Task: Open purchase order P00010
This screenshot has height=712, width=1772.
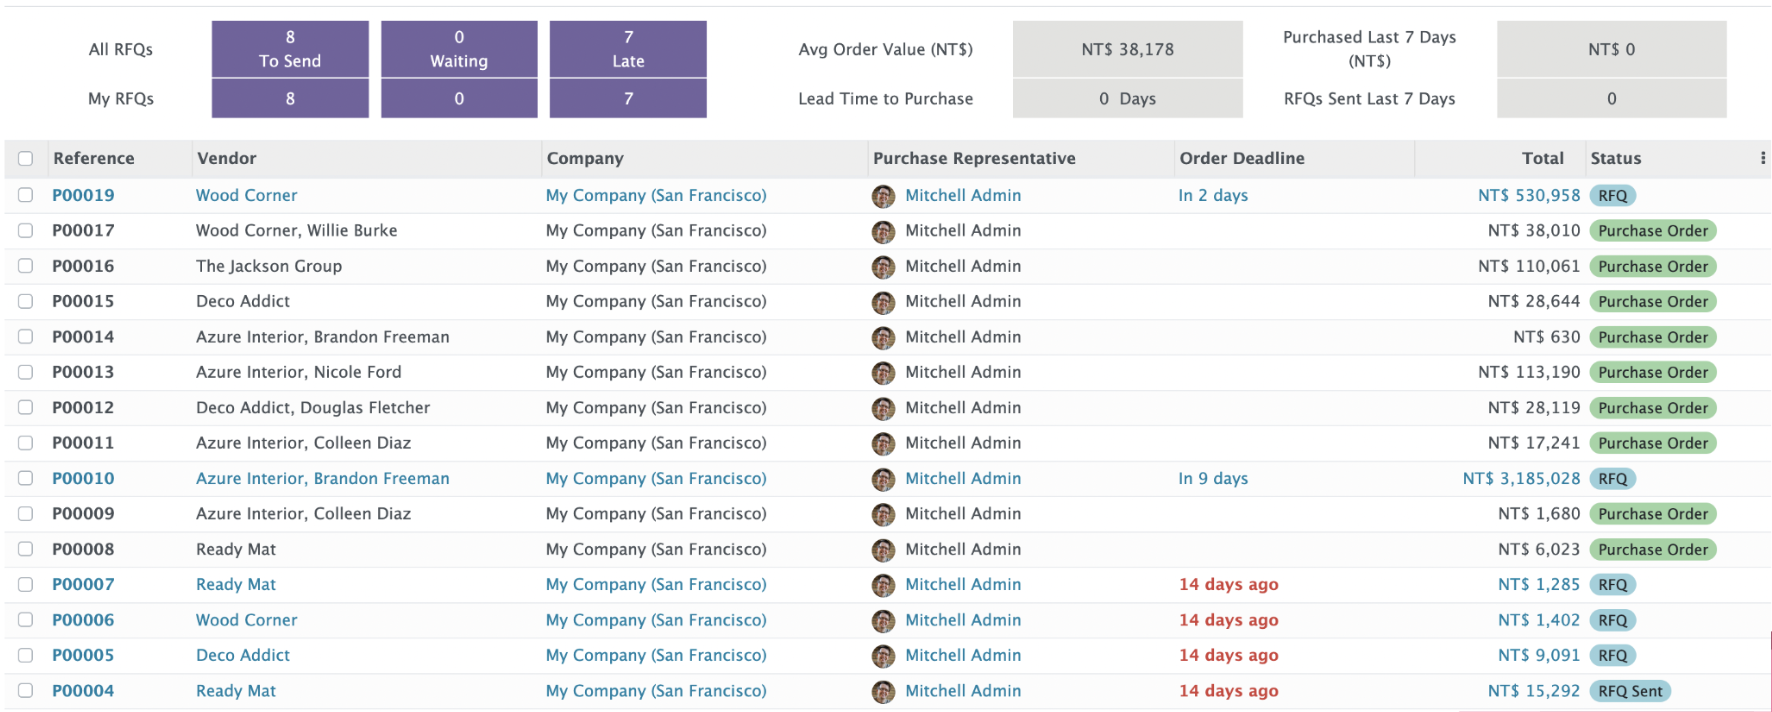Action: click(x=83, y=478)
